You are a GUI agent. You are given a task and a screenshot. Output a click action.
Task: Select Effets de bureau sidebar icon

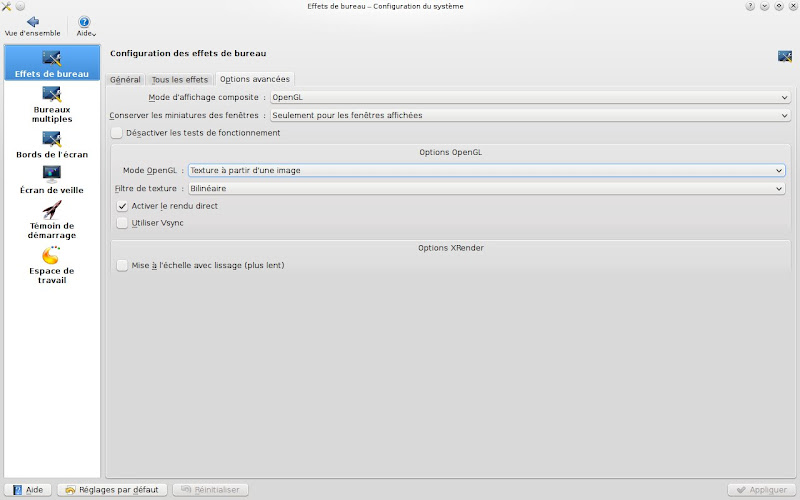click(52, 63)
